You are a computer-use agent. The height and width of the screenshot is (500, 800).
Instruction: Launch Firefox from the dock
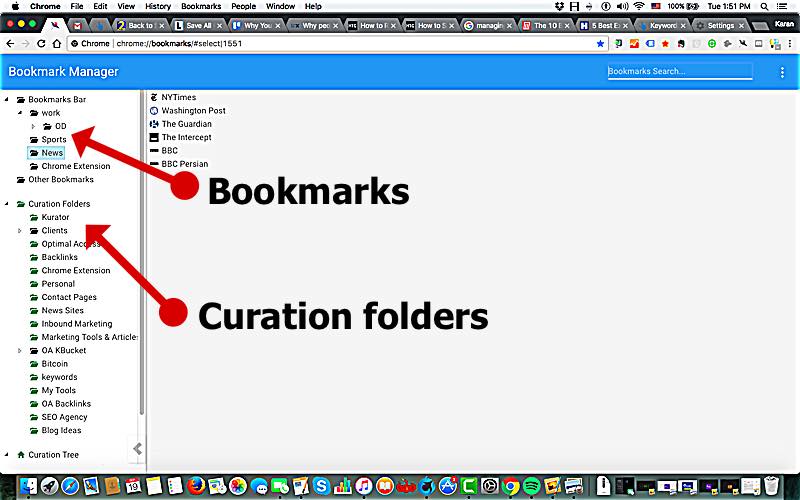pyautogui.click(x=195, y=485)
